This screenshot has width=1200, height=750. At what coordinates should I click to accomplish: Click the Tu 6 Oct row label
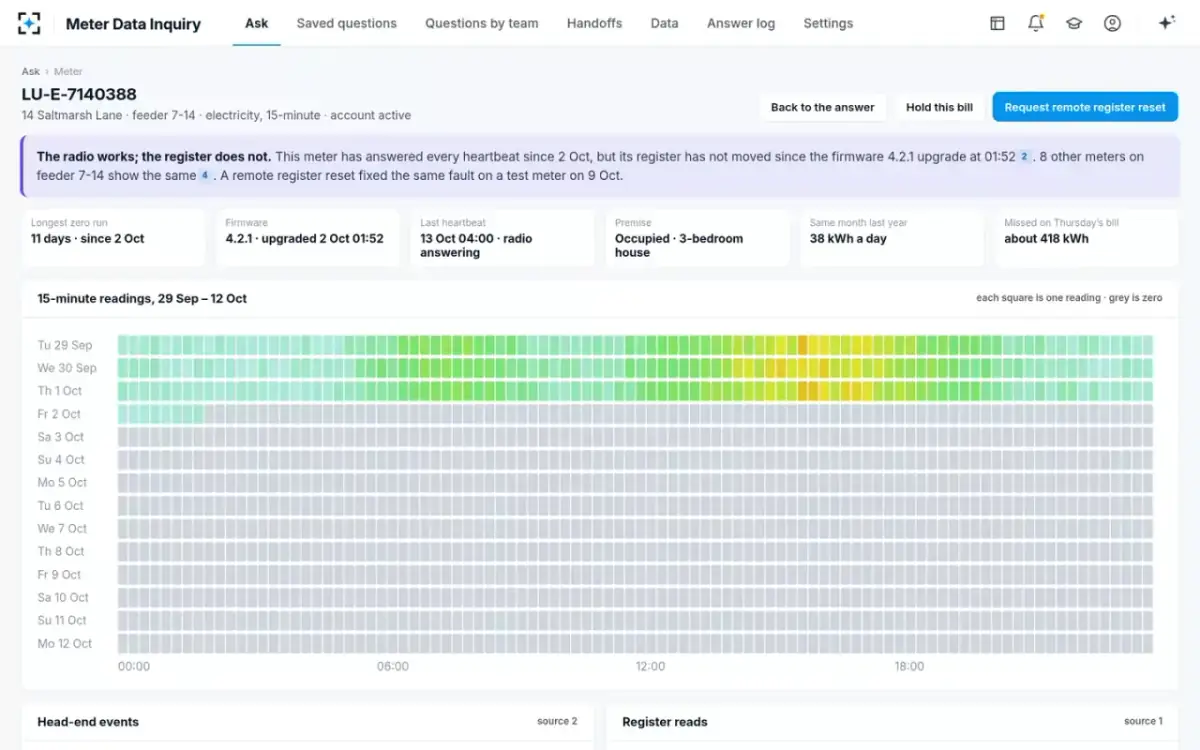[x=61, y=506]
